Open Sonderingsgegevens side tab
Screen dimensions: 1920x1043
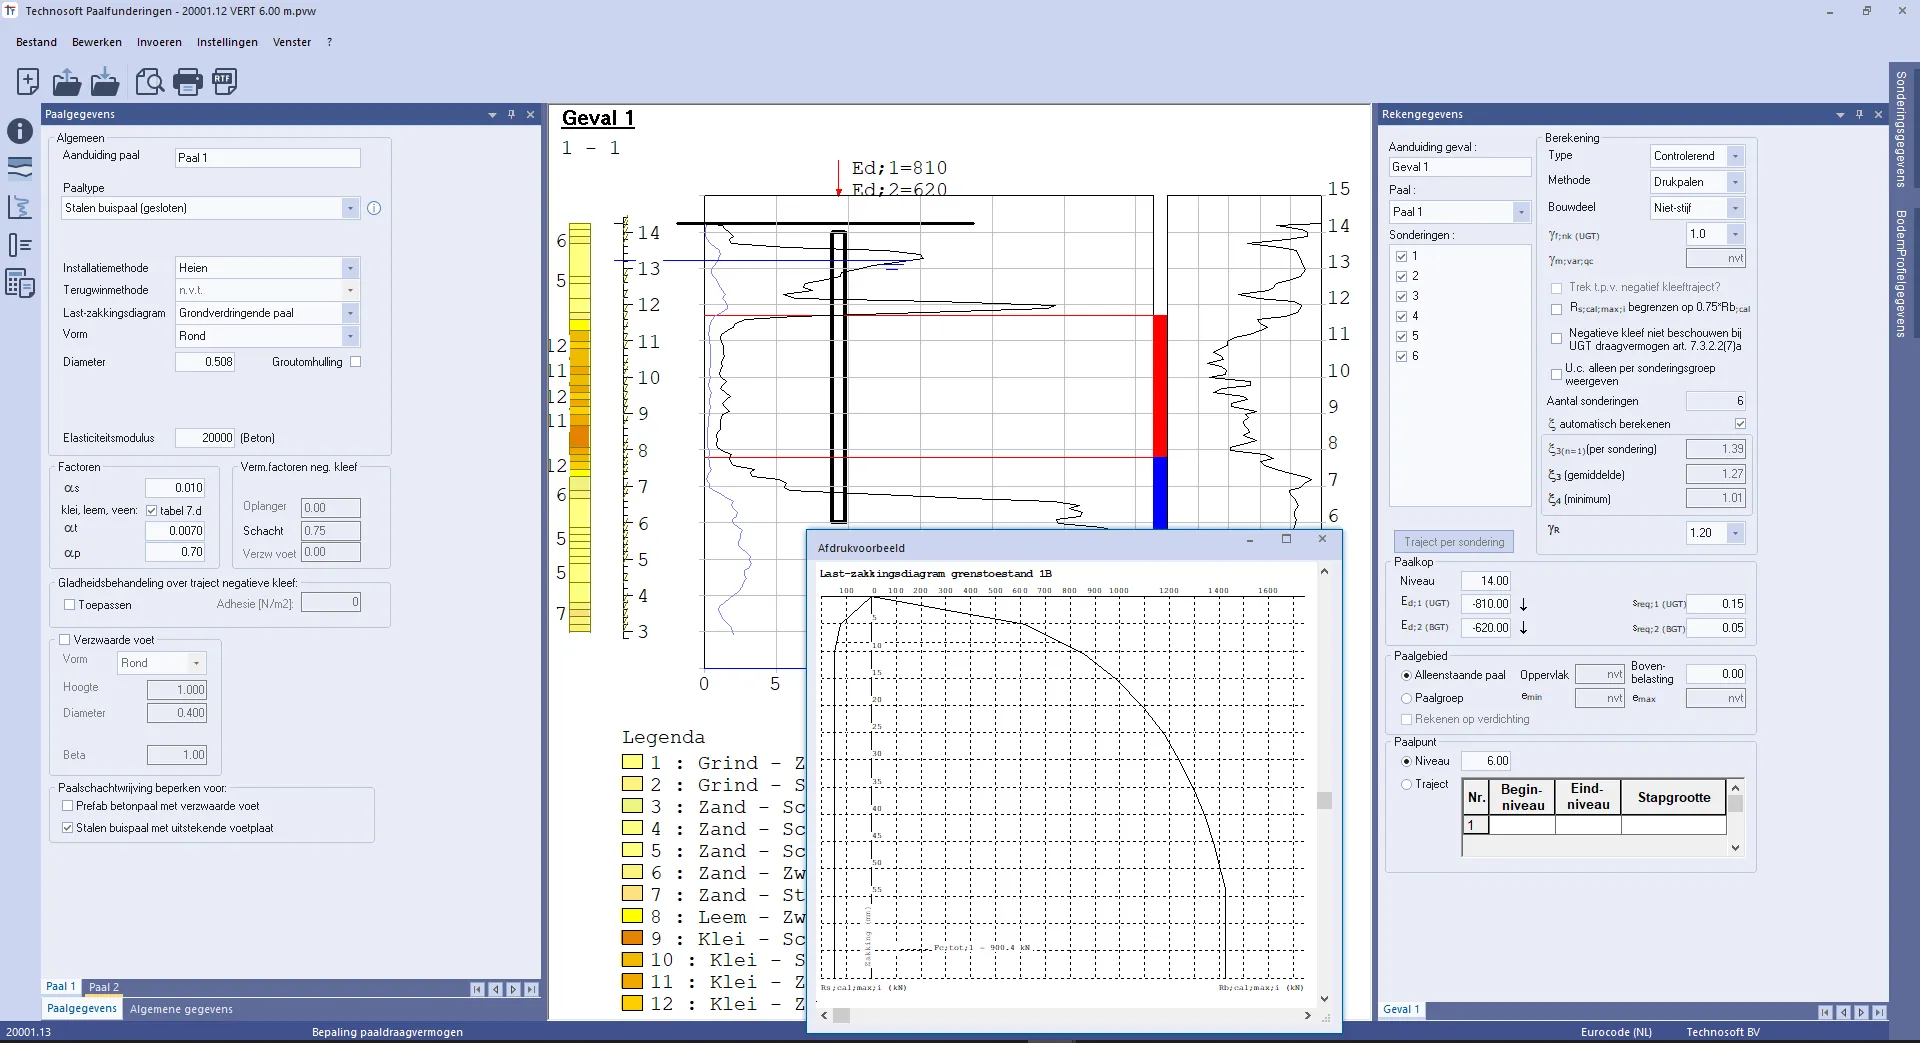pos(1902,130)
